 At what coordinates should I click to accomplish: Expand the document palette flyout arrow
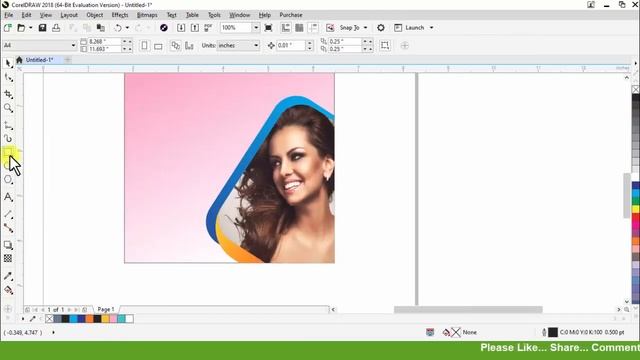[x=23, y=318]
